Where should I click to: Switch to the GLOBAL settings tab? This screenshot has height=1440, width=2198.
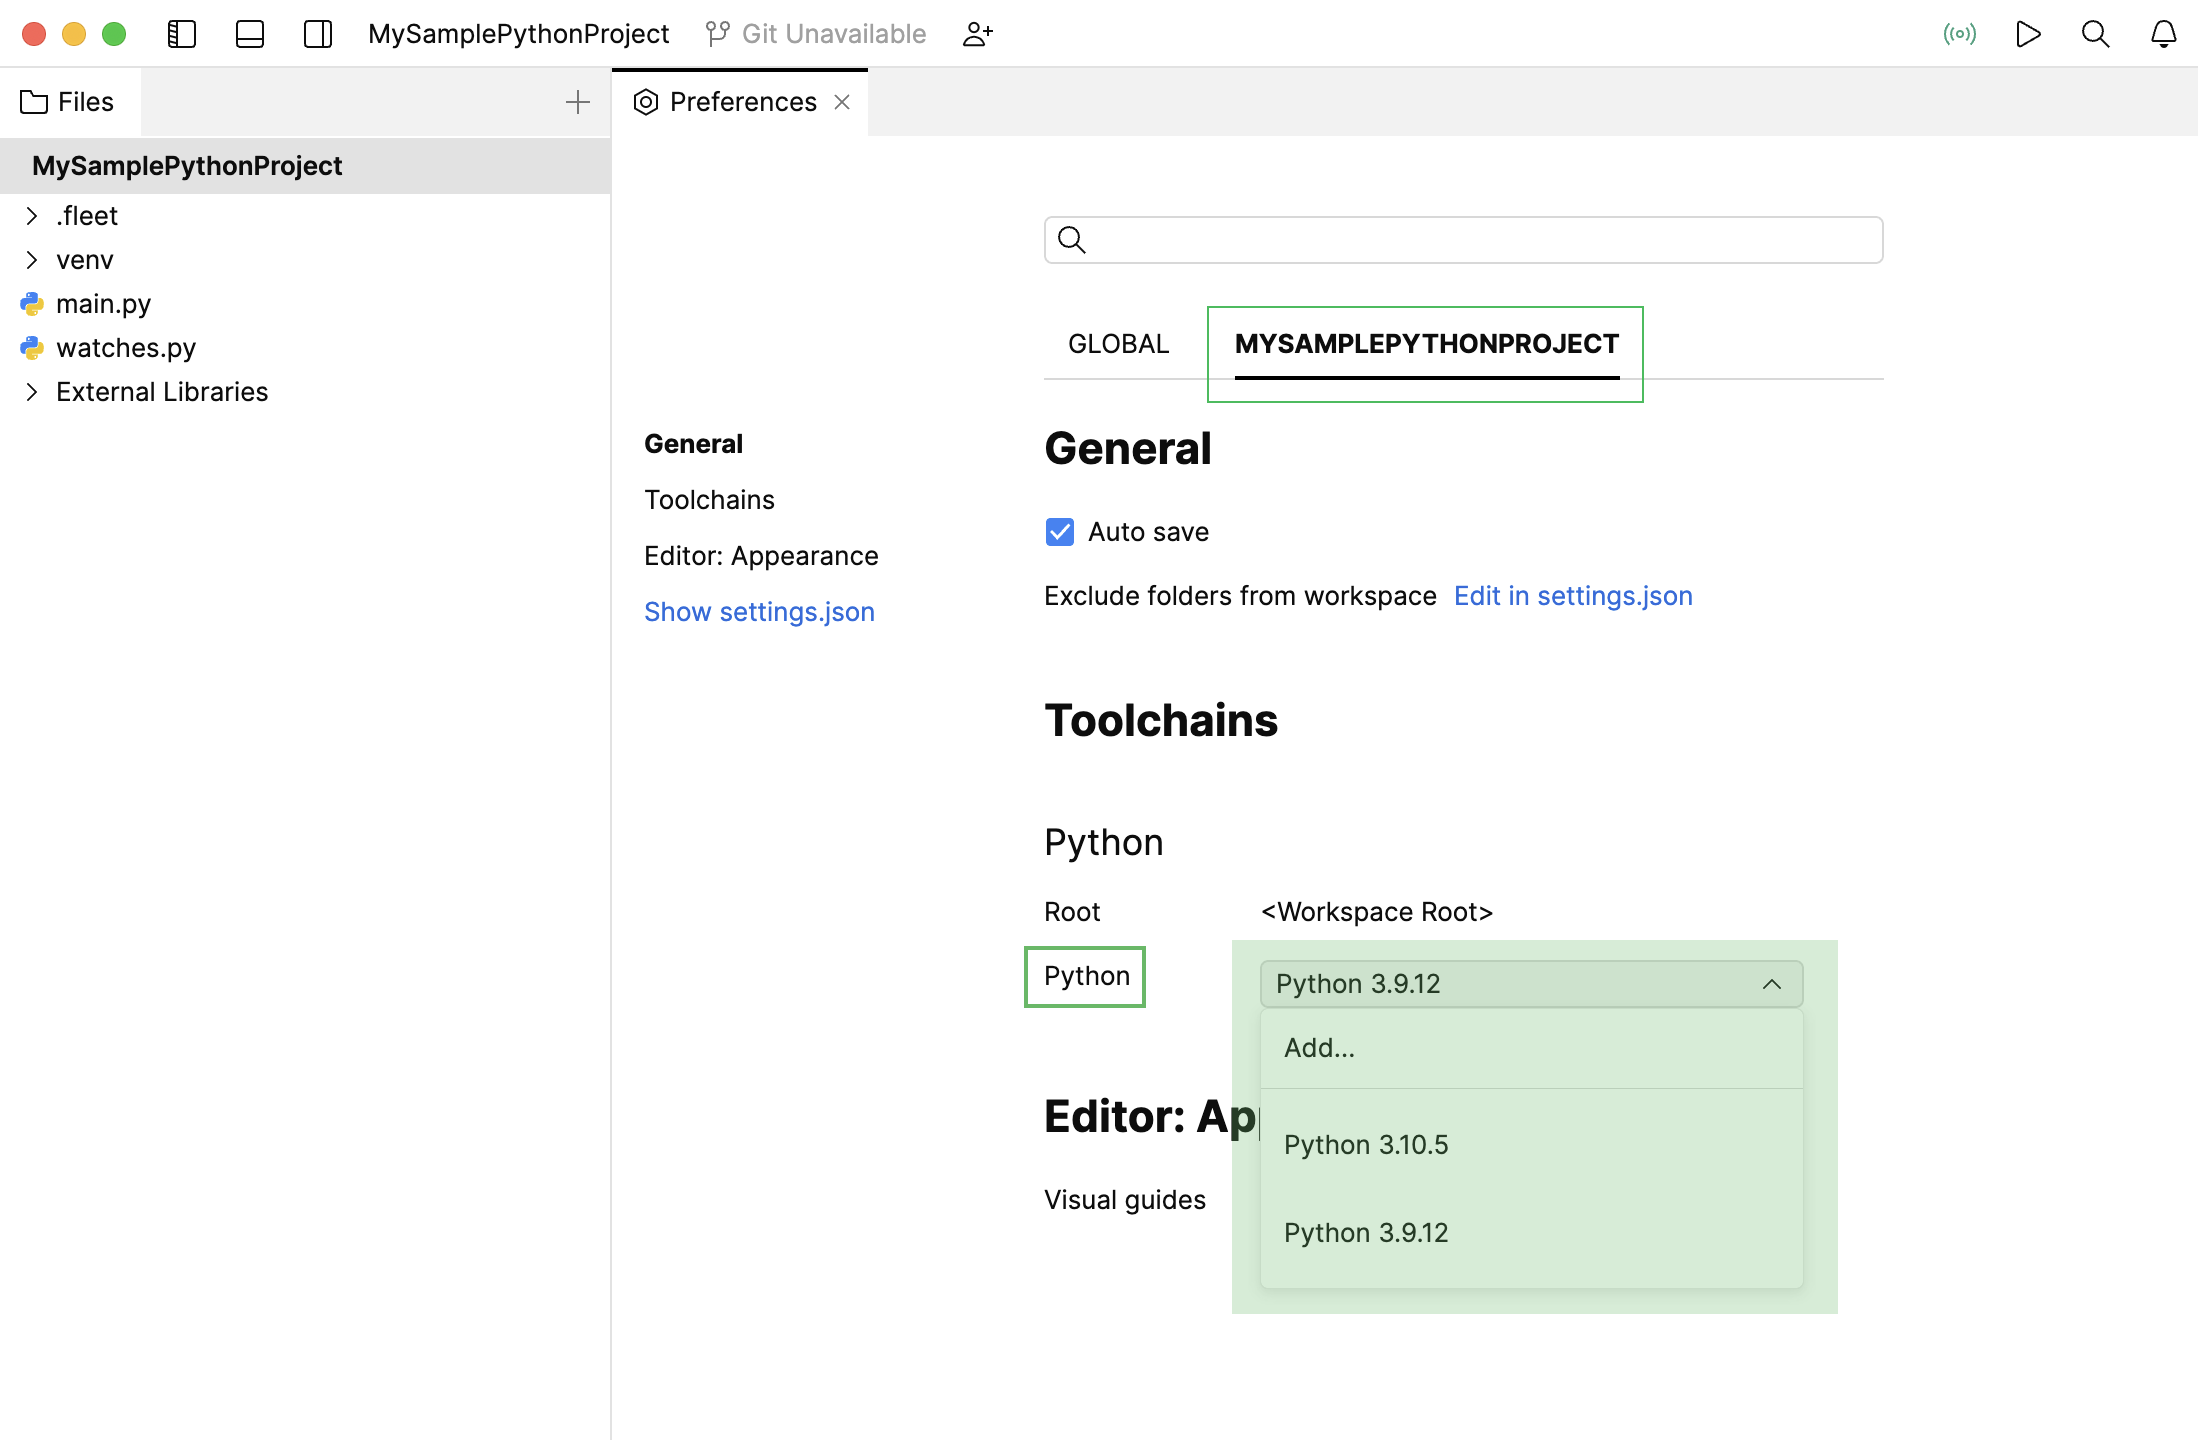pyautogui.click(x=1118, y=343)
